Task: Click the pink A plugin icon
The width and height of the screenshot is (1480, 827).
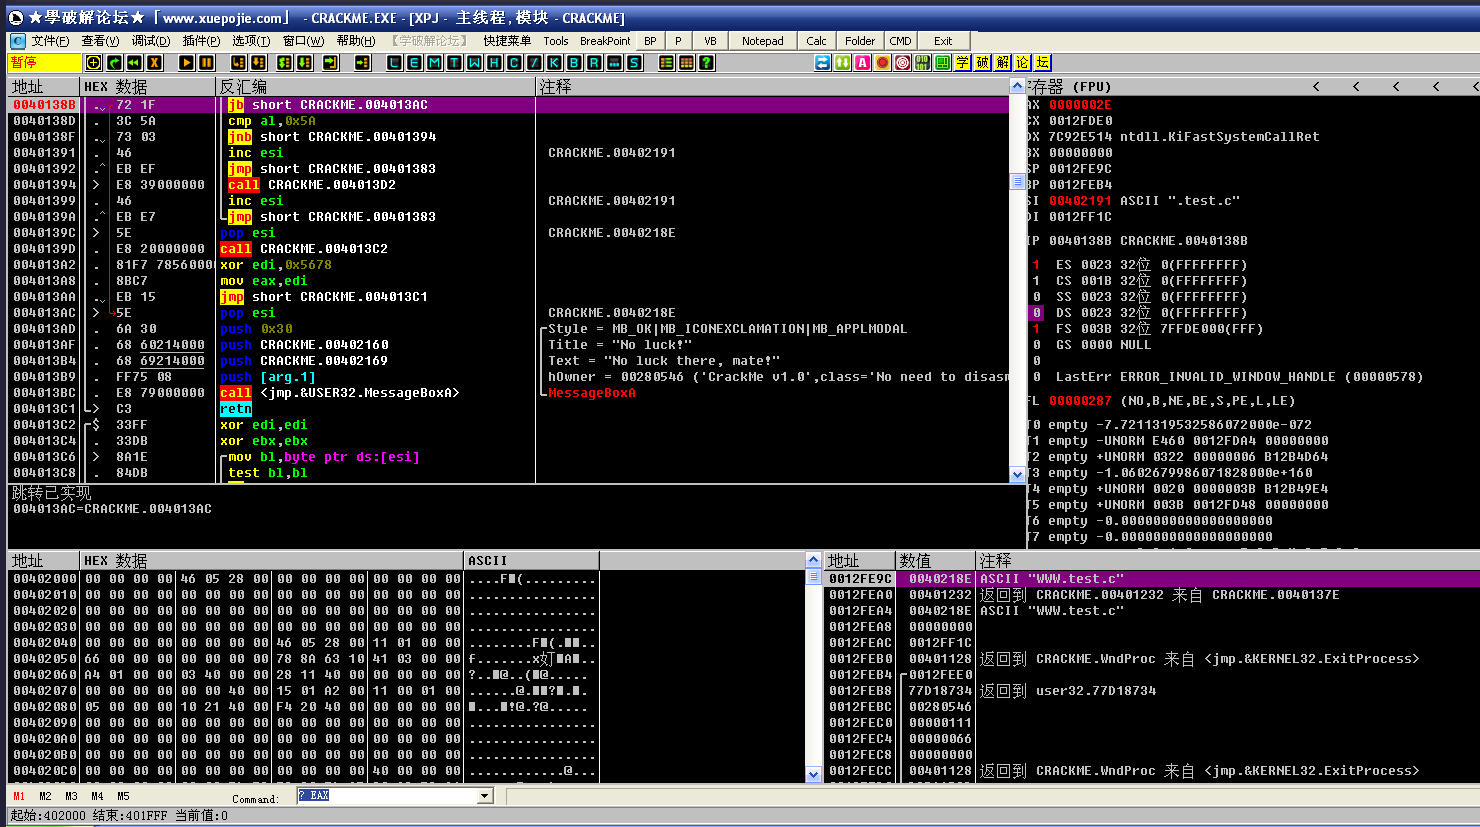Action: click(x=862, y=63)
